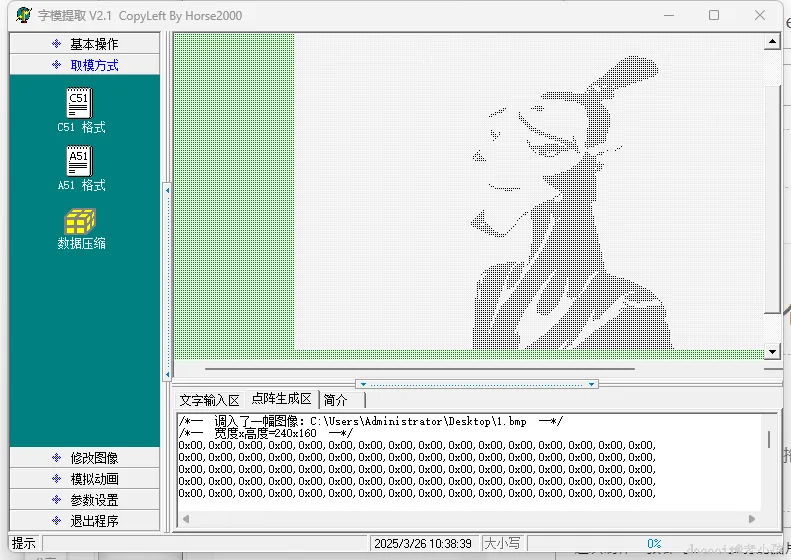
Task: Click the lower arrow on sidebar splitter
Action: point(167,374)
